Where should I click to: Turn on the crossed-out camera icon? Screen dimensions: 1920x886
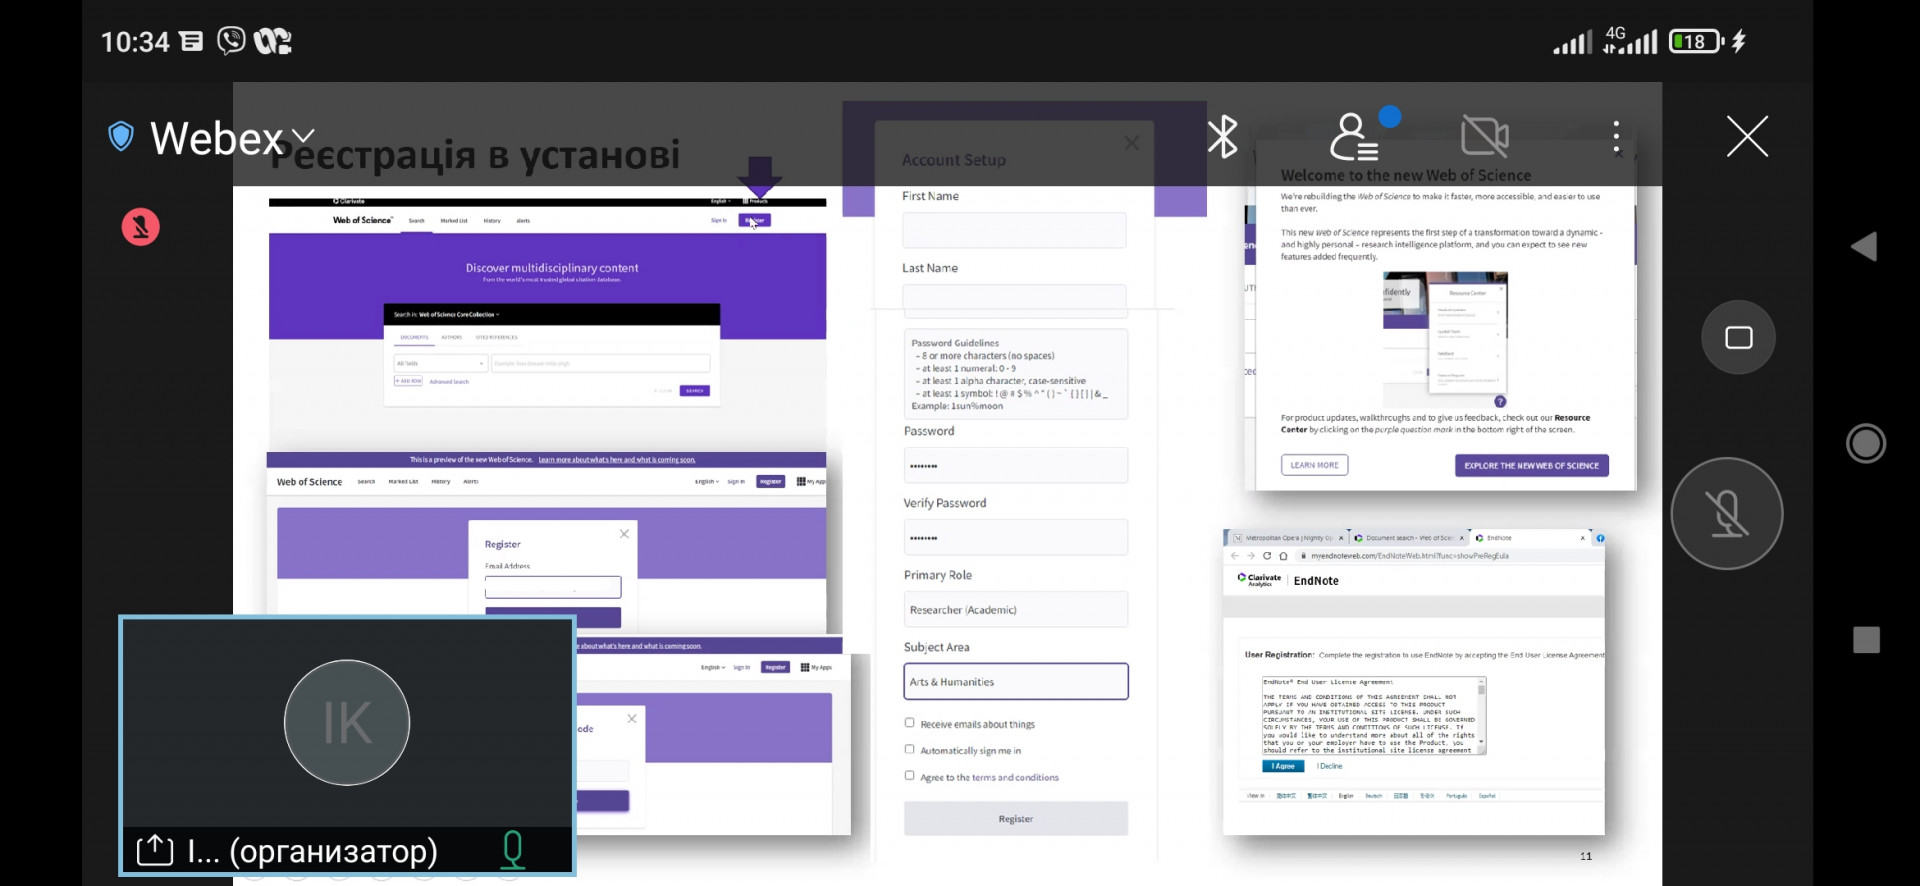tap(1485, 136)
